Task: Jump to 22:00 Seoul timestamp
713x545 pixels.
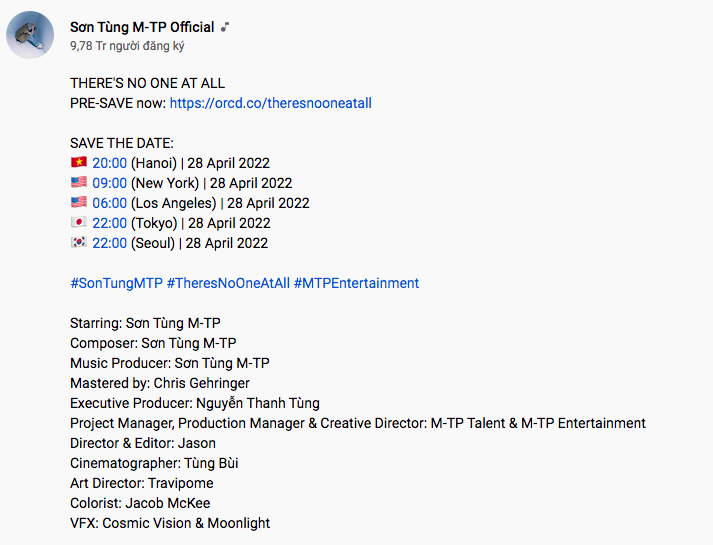Action: [x=109, y=243]
